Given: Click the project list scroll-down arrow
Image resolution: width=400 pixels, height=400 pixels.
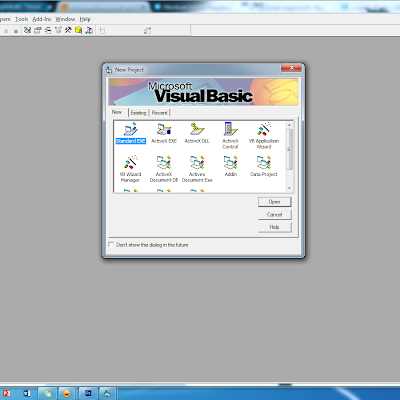Looking at the screenshot, I should pos(289,188).
